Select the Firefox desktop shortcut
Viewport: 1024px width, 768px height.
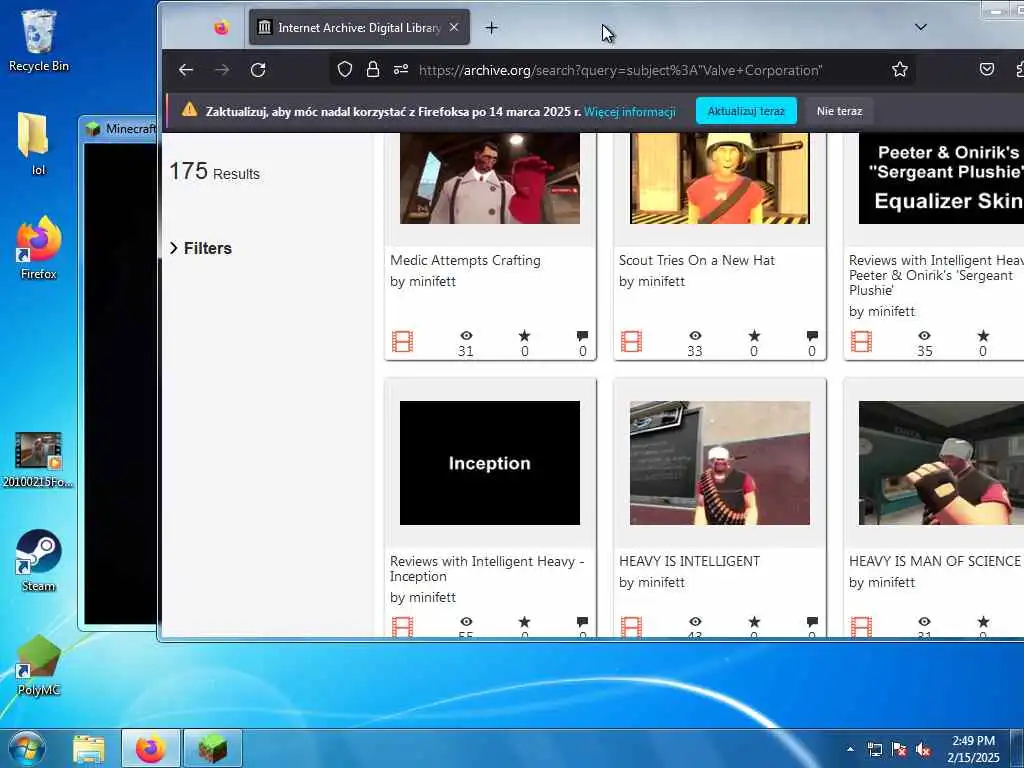coord(39,248)
